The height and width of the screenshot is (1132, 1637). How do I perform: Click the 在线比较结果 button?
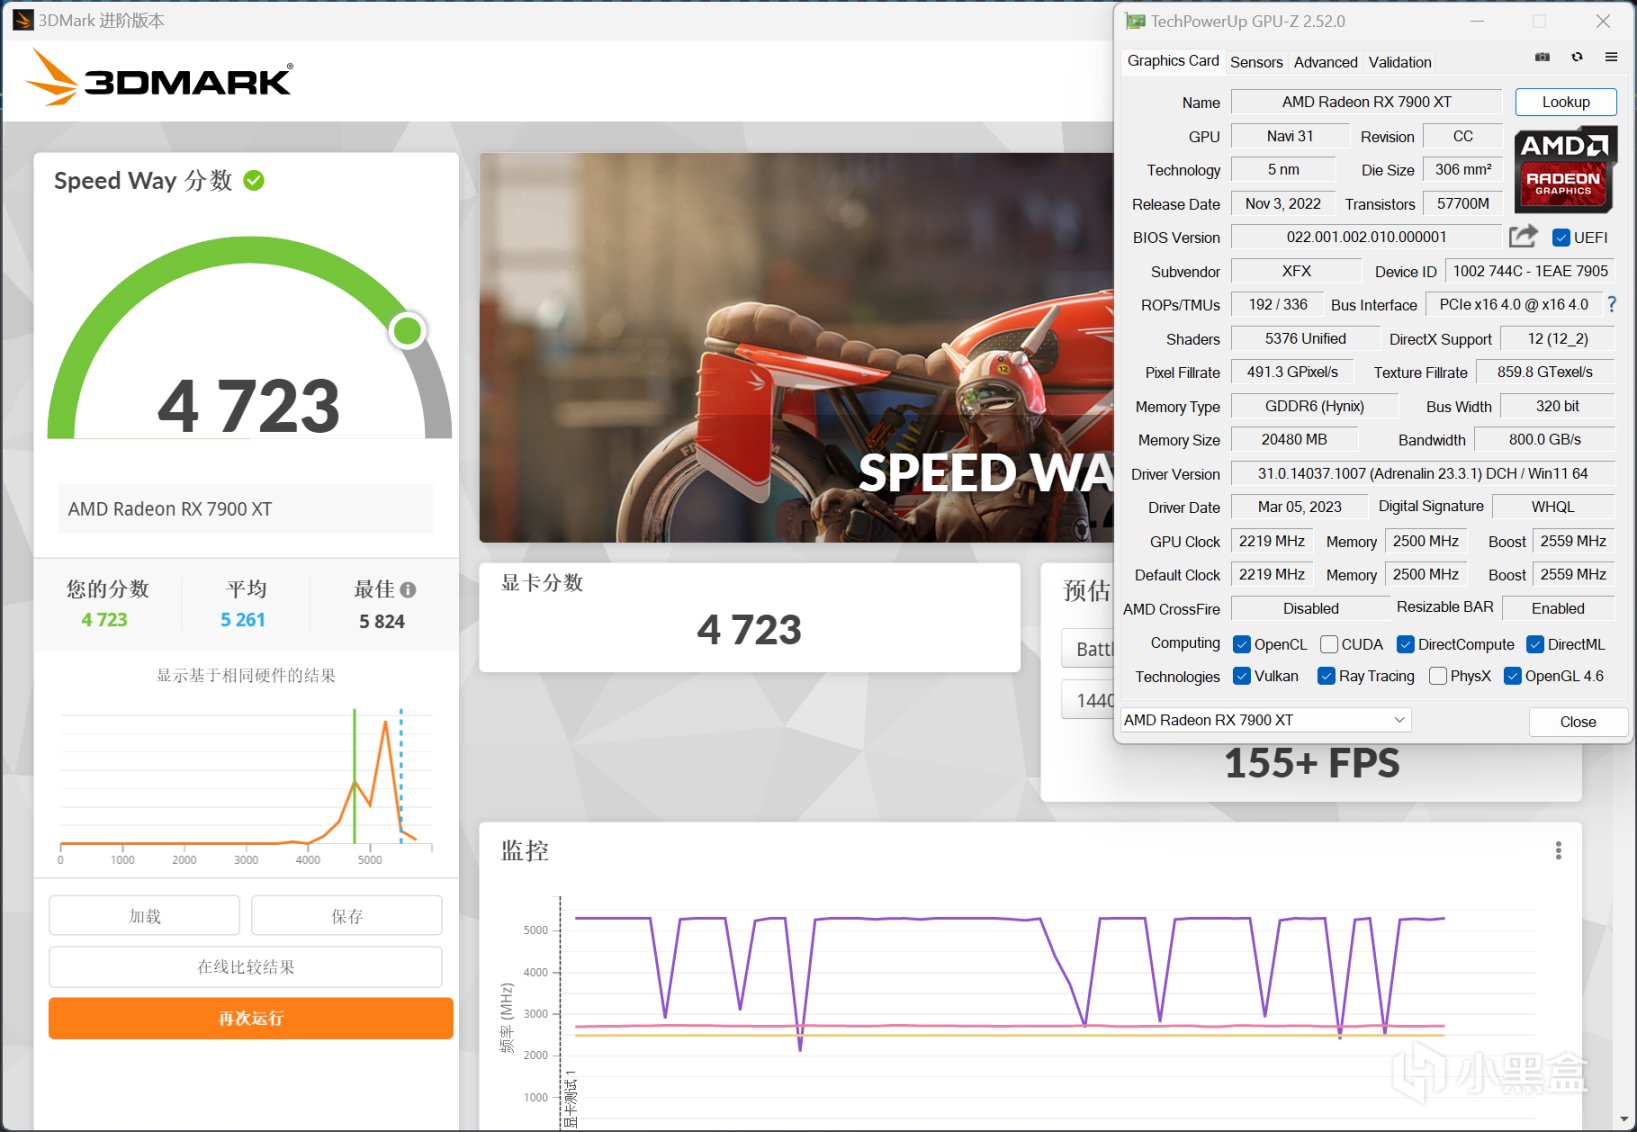pos(246,966)
